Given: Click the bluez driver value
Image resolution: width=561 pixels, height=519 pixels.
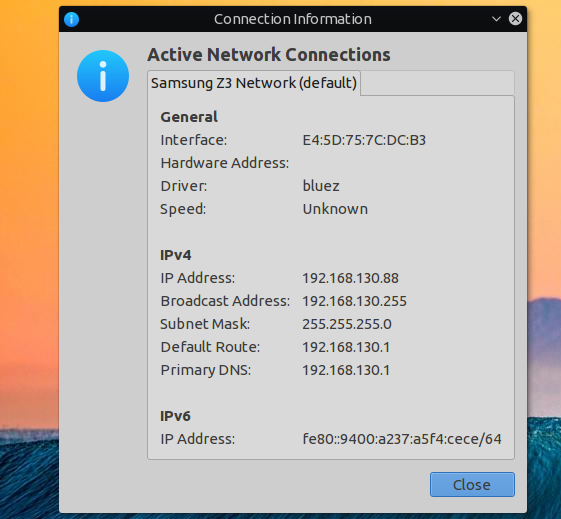Looking at the screenshot, I should tap(321, 186).
